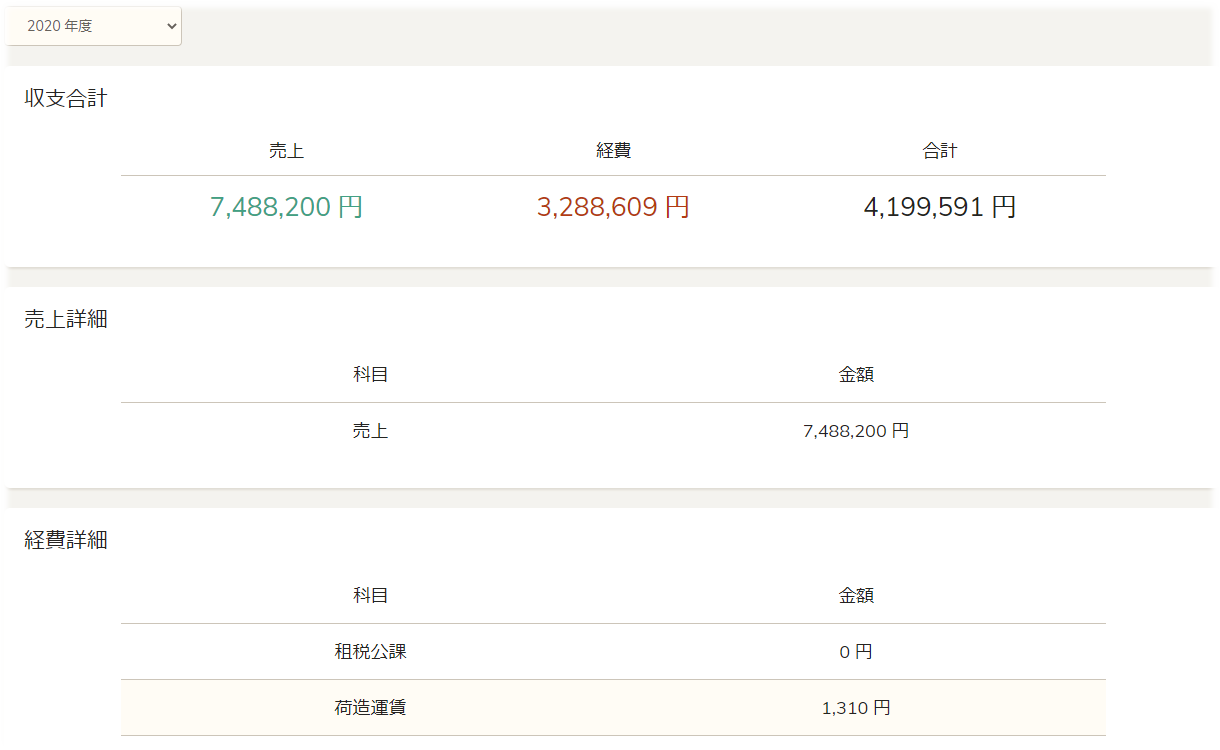Select the highlighted 荷造運賃 row label

click(370, 707)
